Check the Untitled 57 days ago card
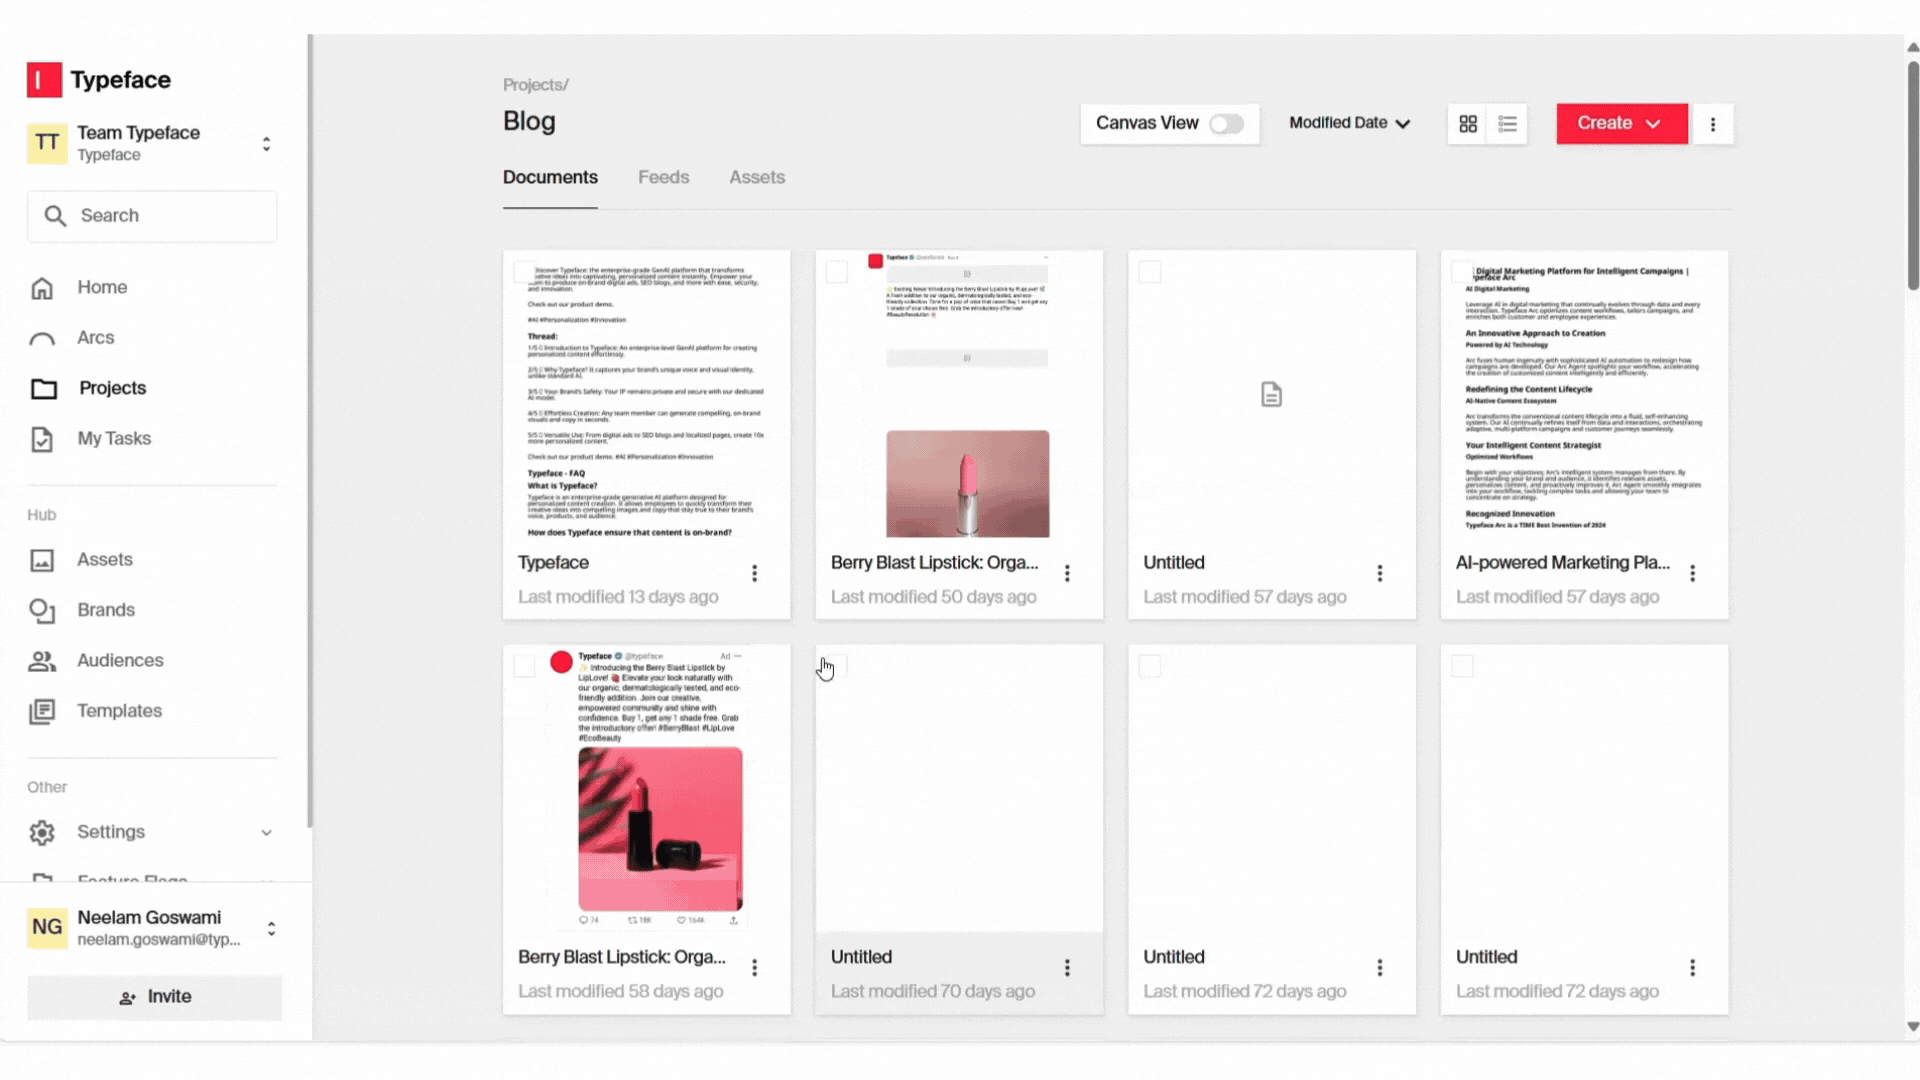The height and width of the screenshot is (1080, 1920). (x=1150, y=272)
